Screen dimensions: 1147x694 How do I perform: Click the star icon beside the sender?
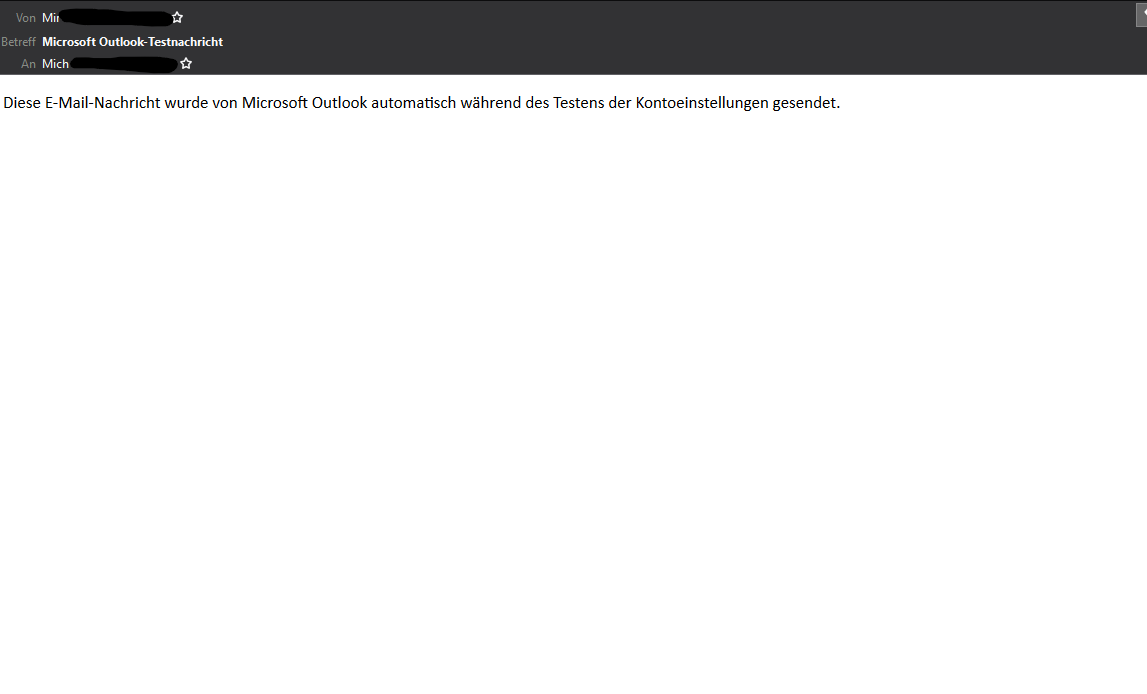click(x=177, y=18)
